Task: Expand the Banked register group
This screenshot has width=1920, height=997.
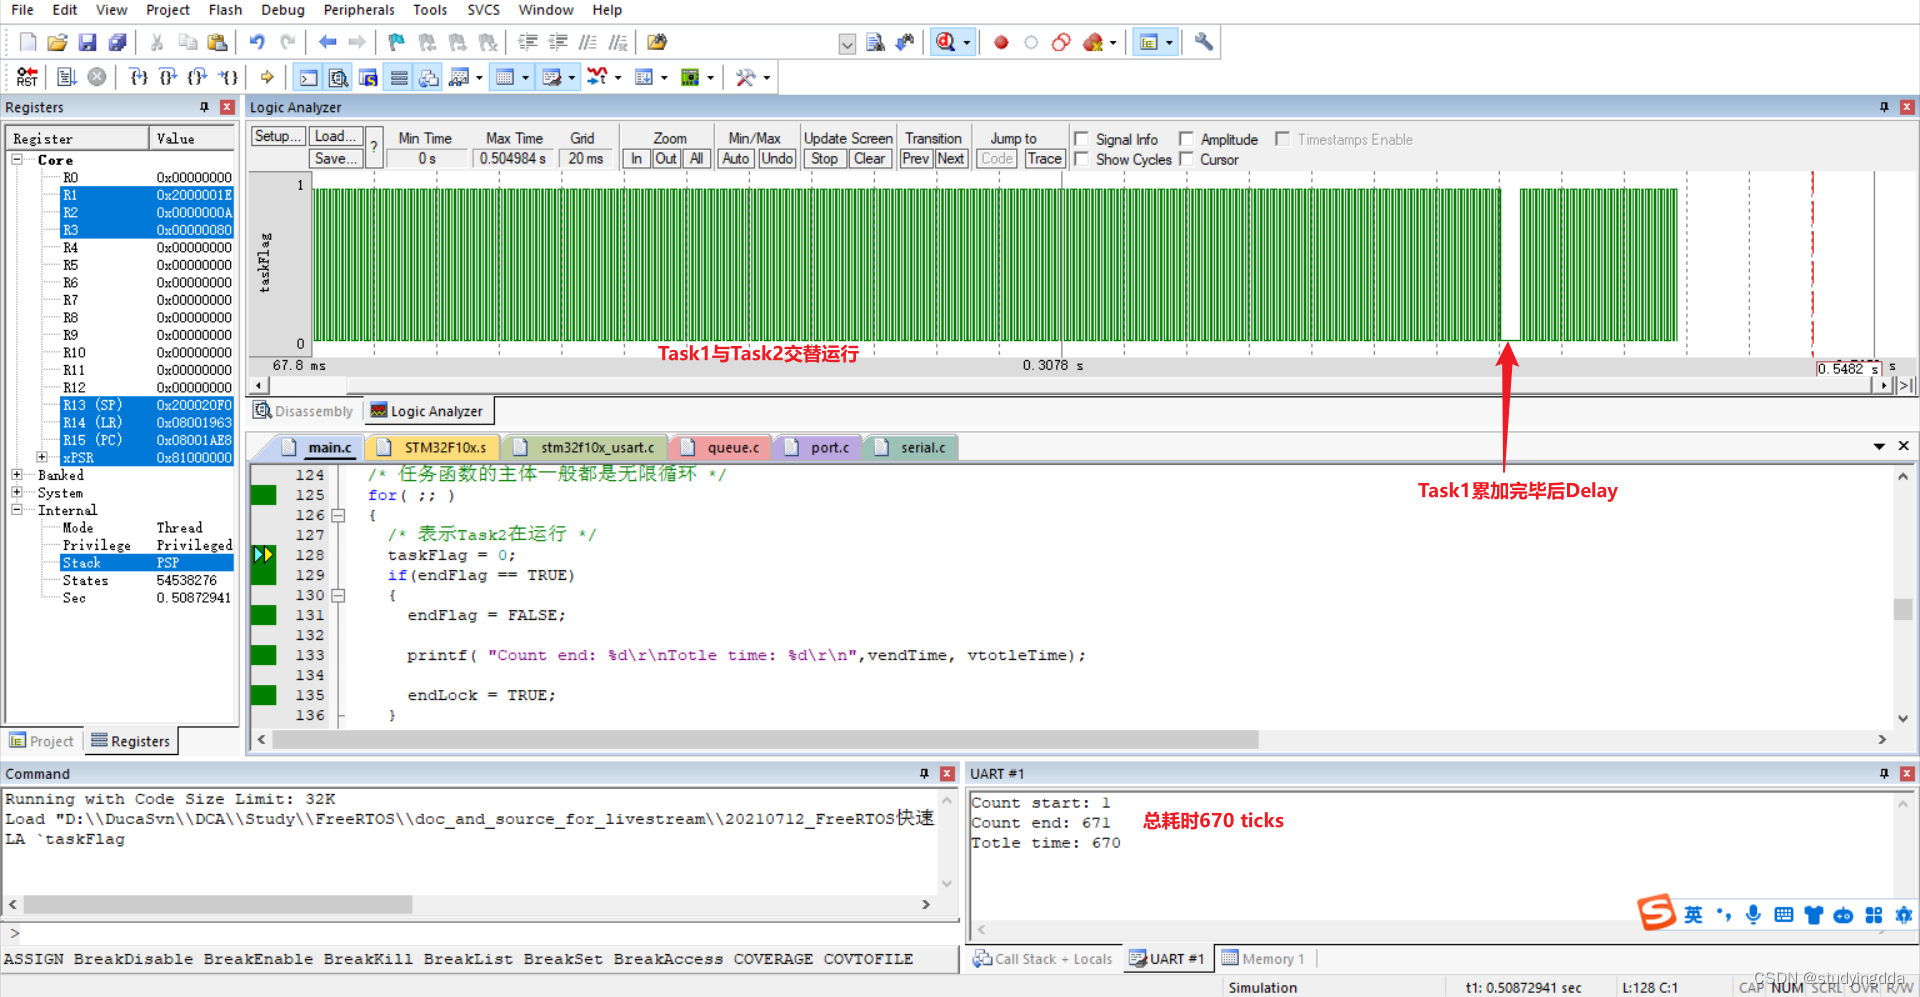Action: point(17,475)
